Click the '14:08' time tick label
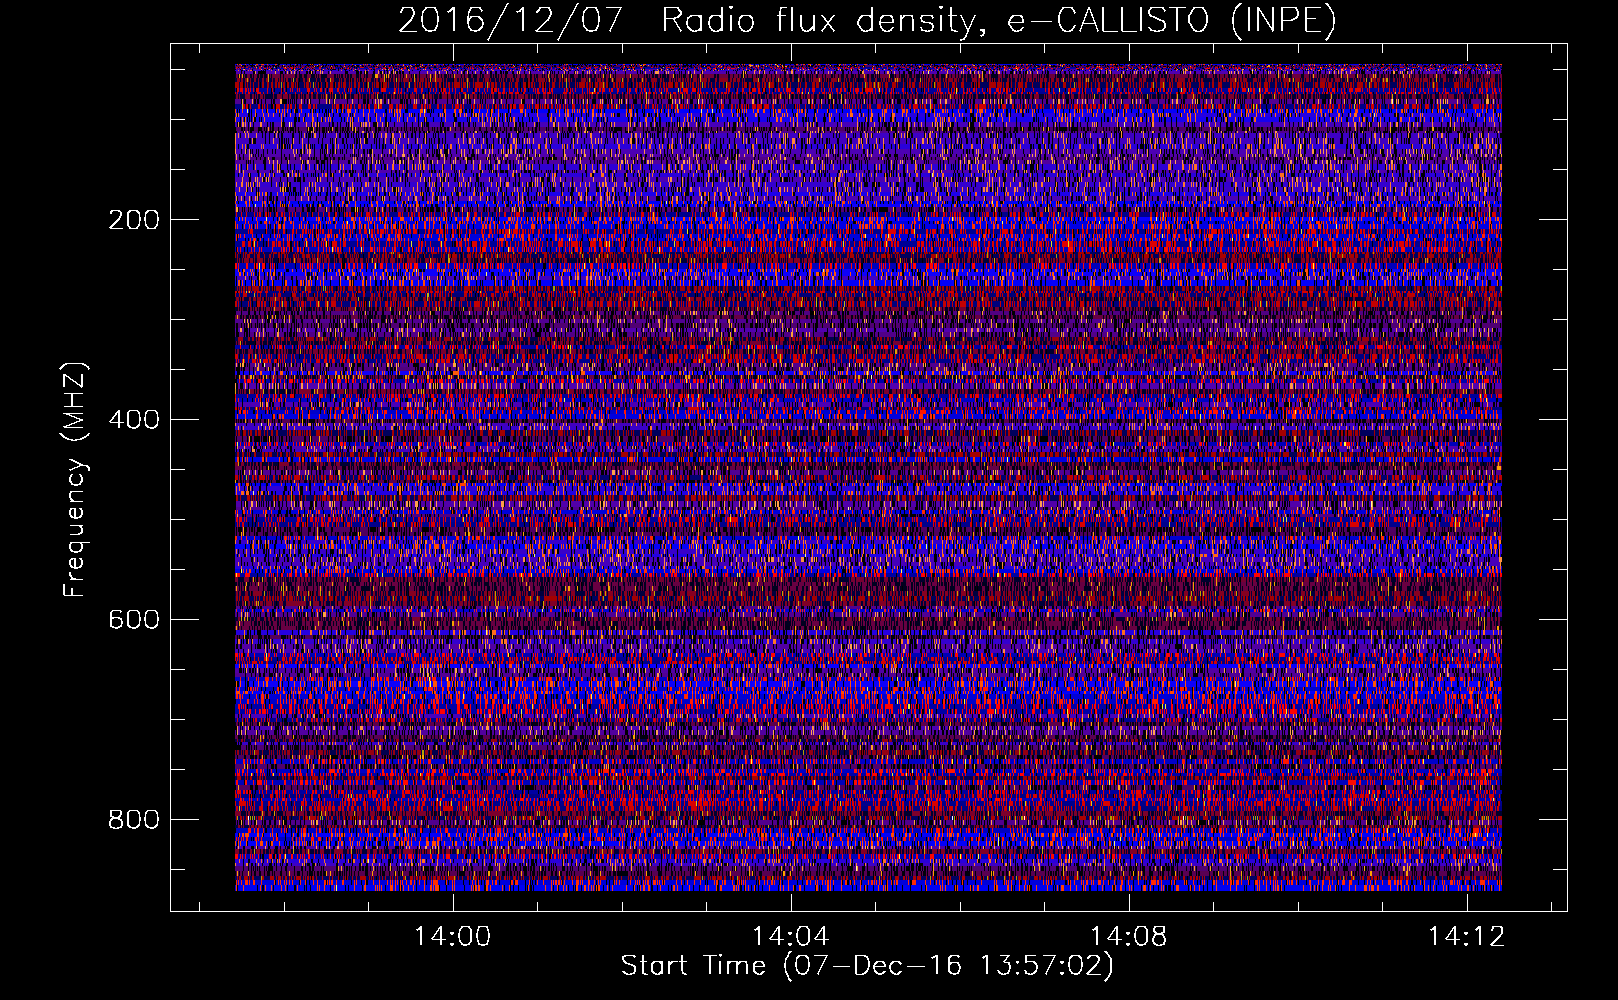The height and width of the screenshot is (1000, 1618). click(x=1129, y=937)
